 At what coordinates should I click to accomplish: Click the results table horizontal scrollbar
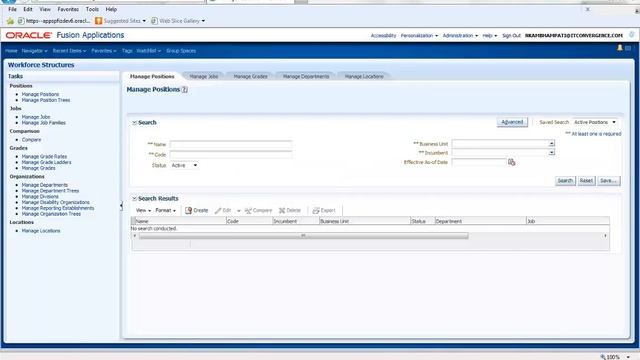point(303,236)
